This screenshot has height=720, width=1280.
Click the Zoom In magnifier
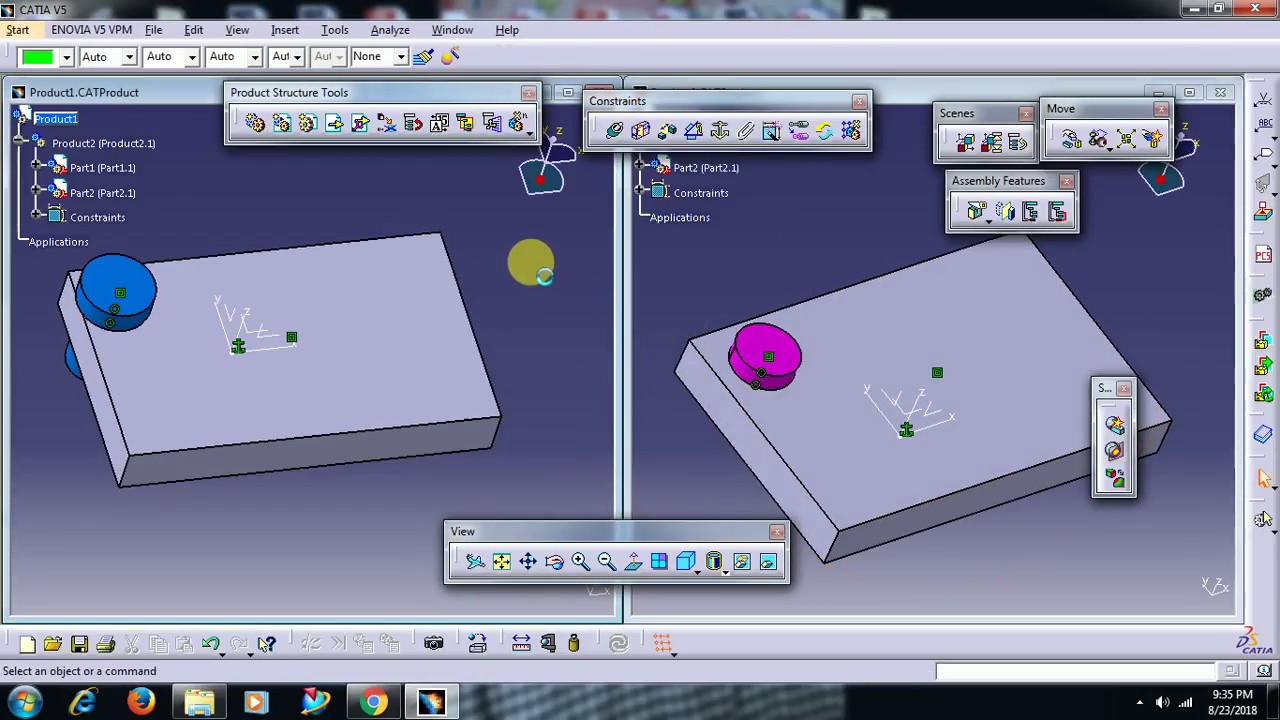tap(580, 562)
